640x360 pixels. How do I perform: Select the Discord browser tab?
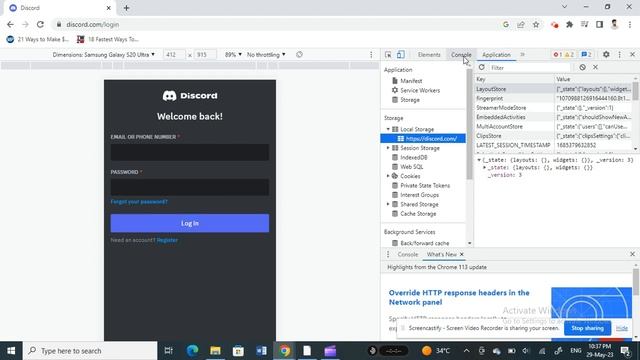tap(59, 8)
